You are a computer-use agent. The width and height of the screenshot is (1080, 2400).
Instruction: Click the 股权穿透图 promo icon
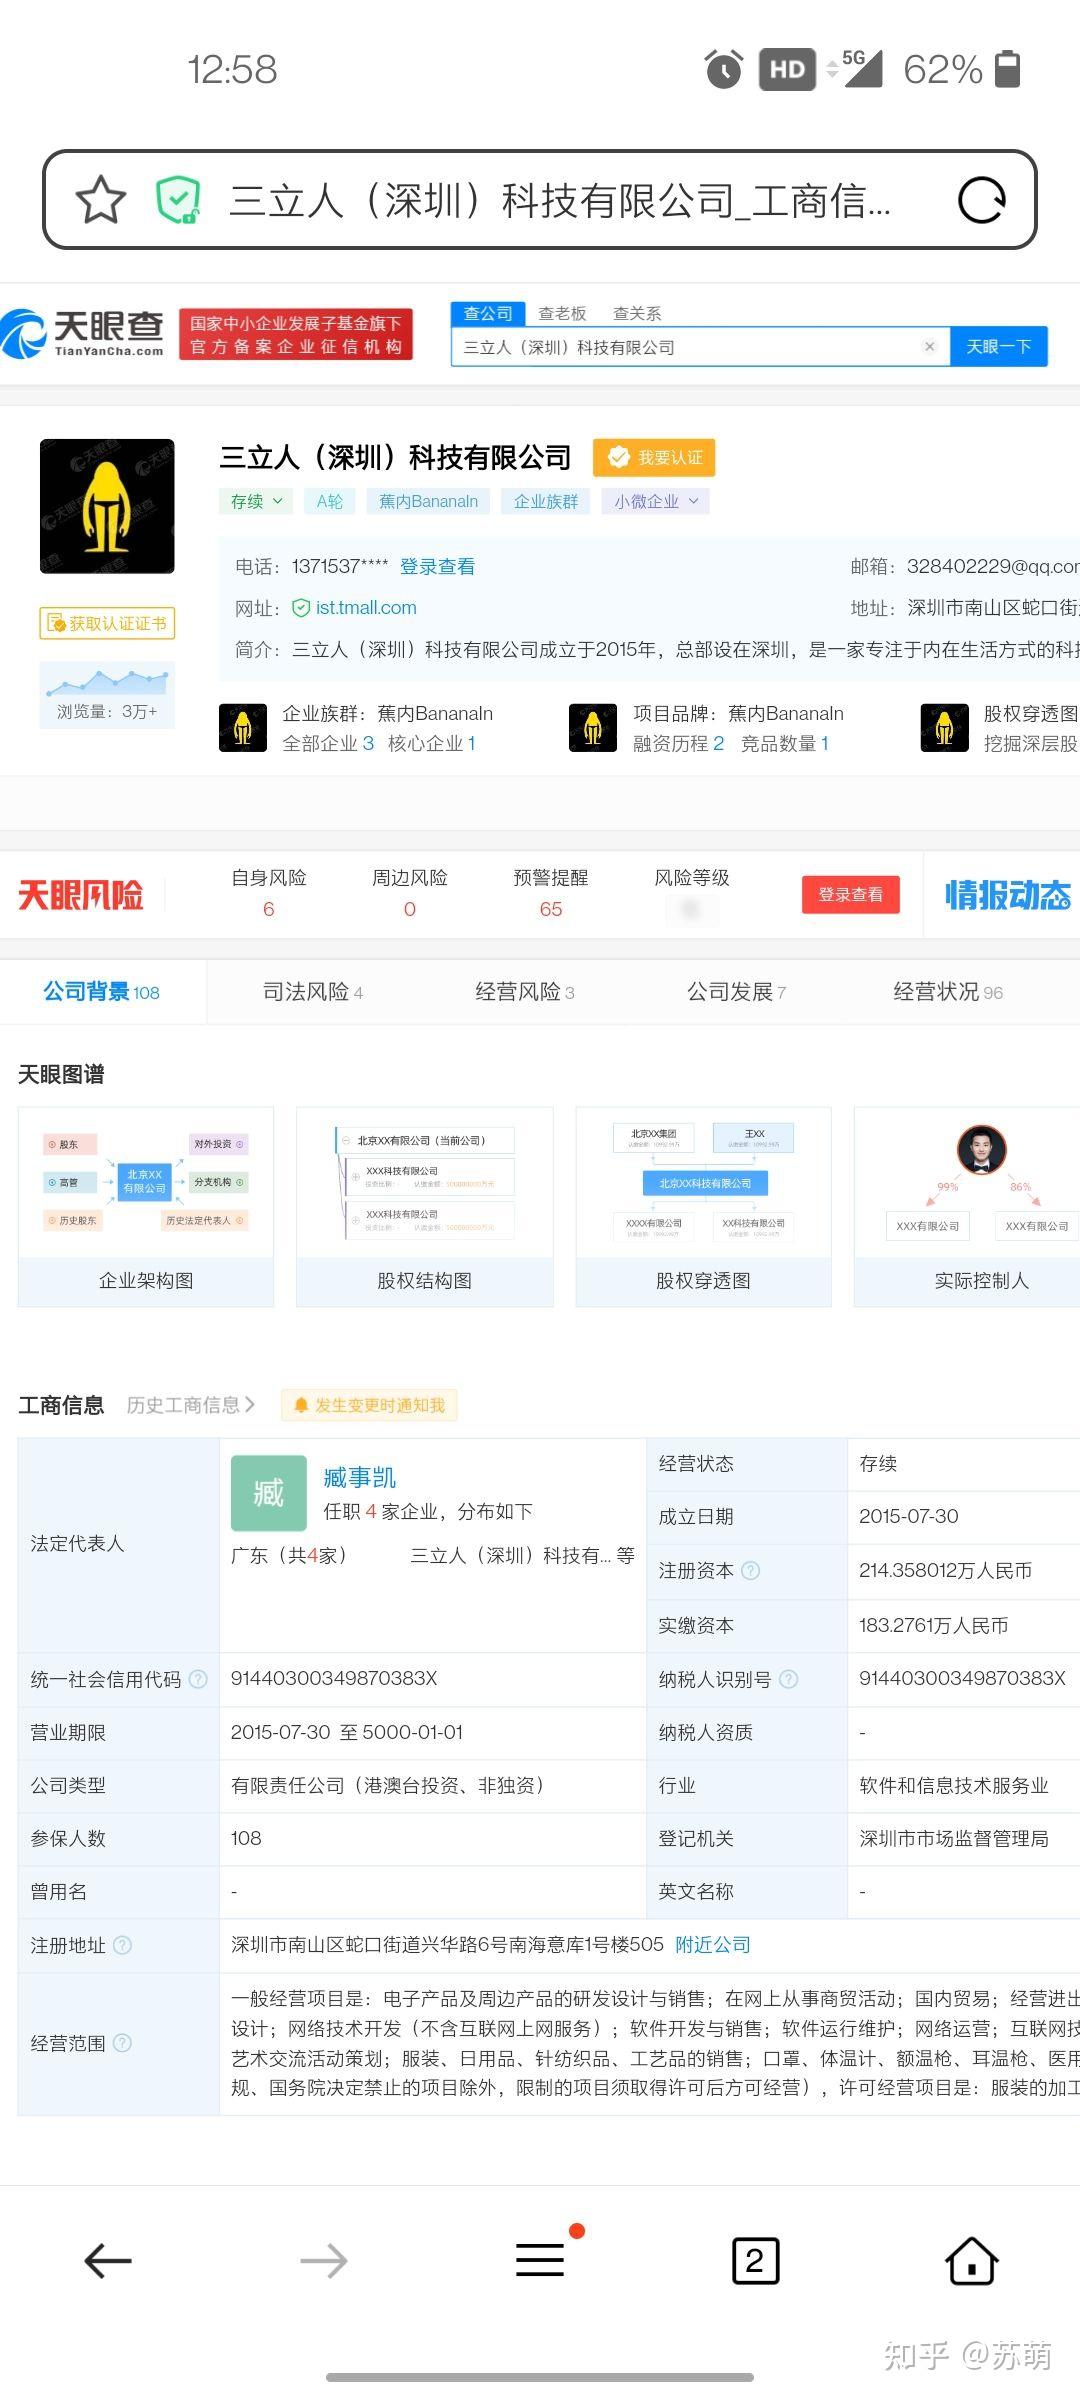tap(945, 728)
